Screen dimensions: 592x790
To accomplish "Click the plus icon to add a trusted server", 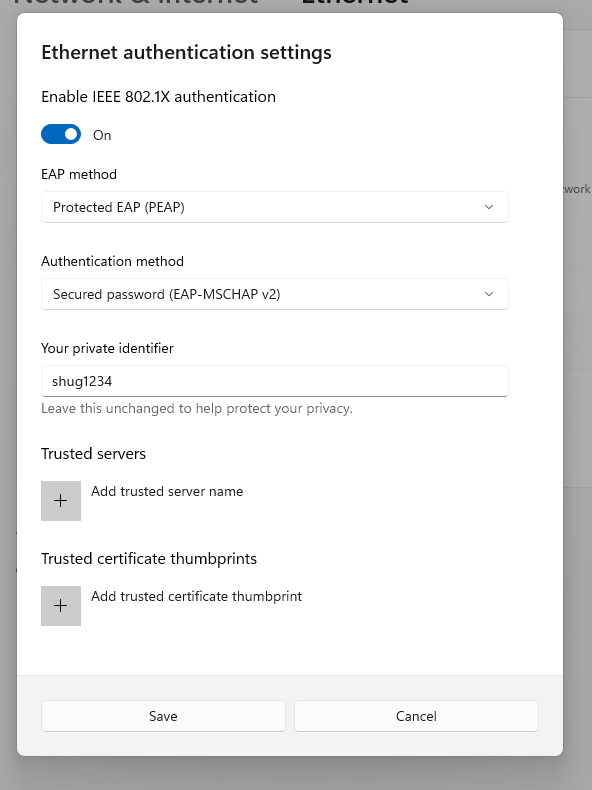I will pyautogui.click(x=61, y=501).
